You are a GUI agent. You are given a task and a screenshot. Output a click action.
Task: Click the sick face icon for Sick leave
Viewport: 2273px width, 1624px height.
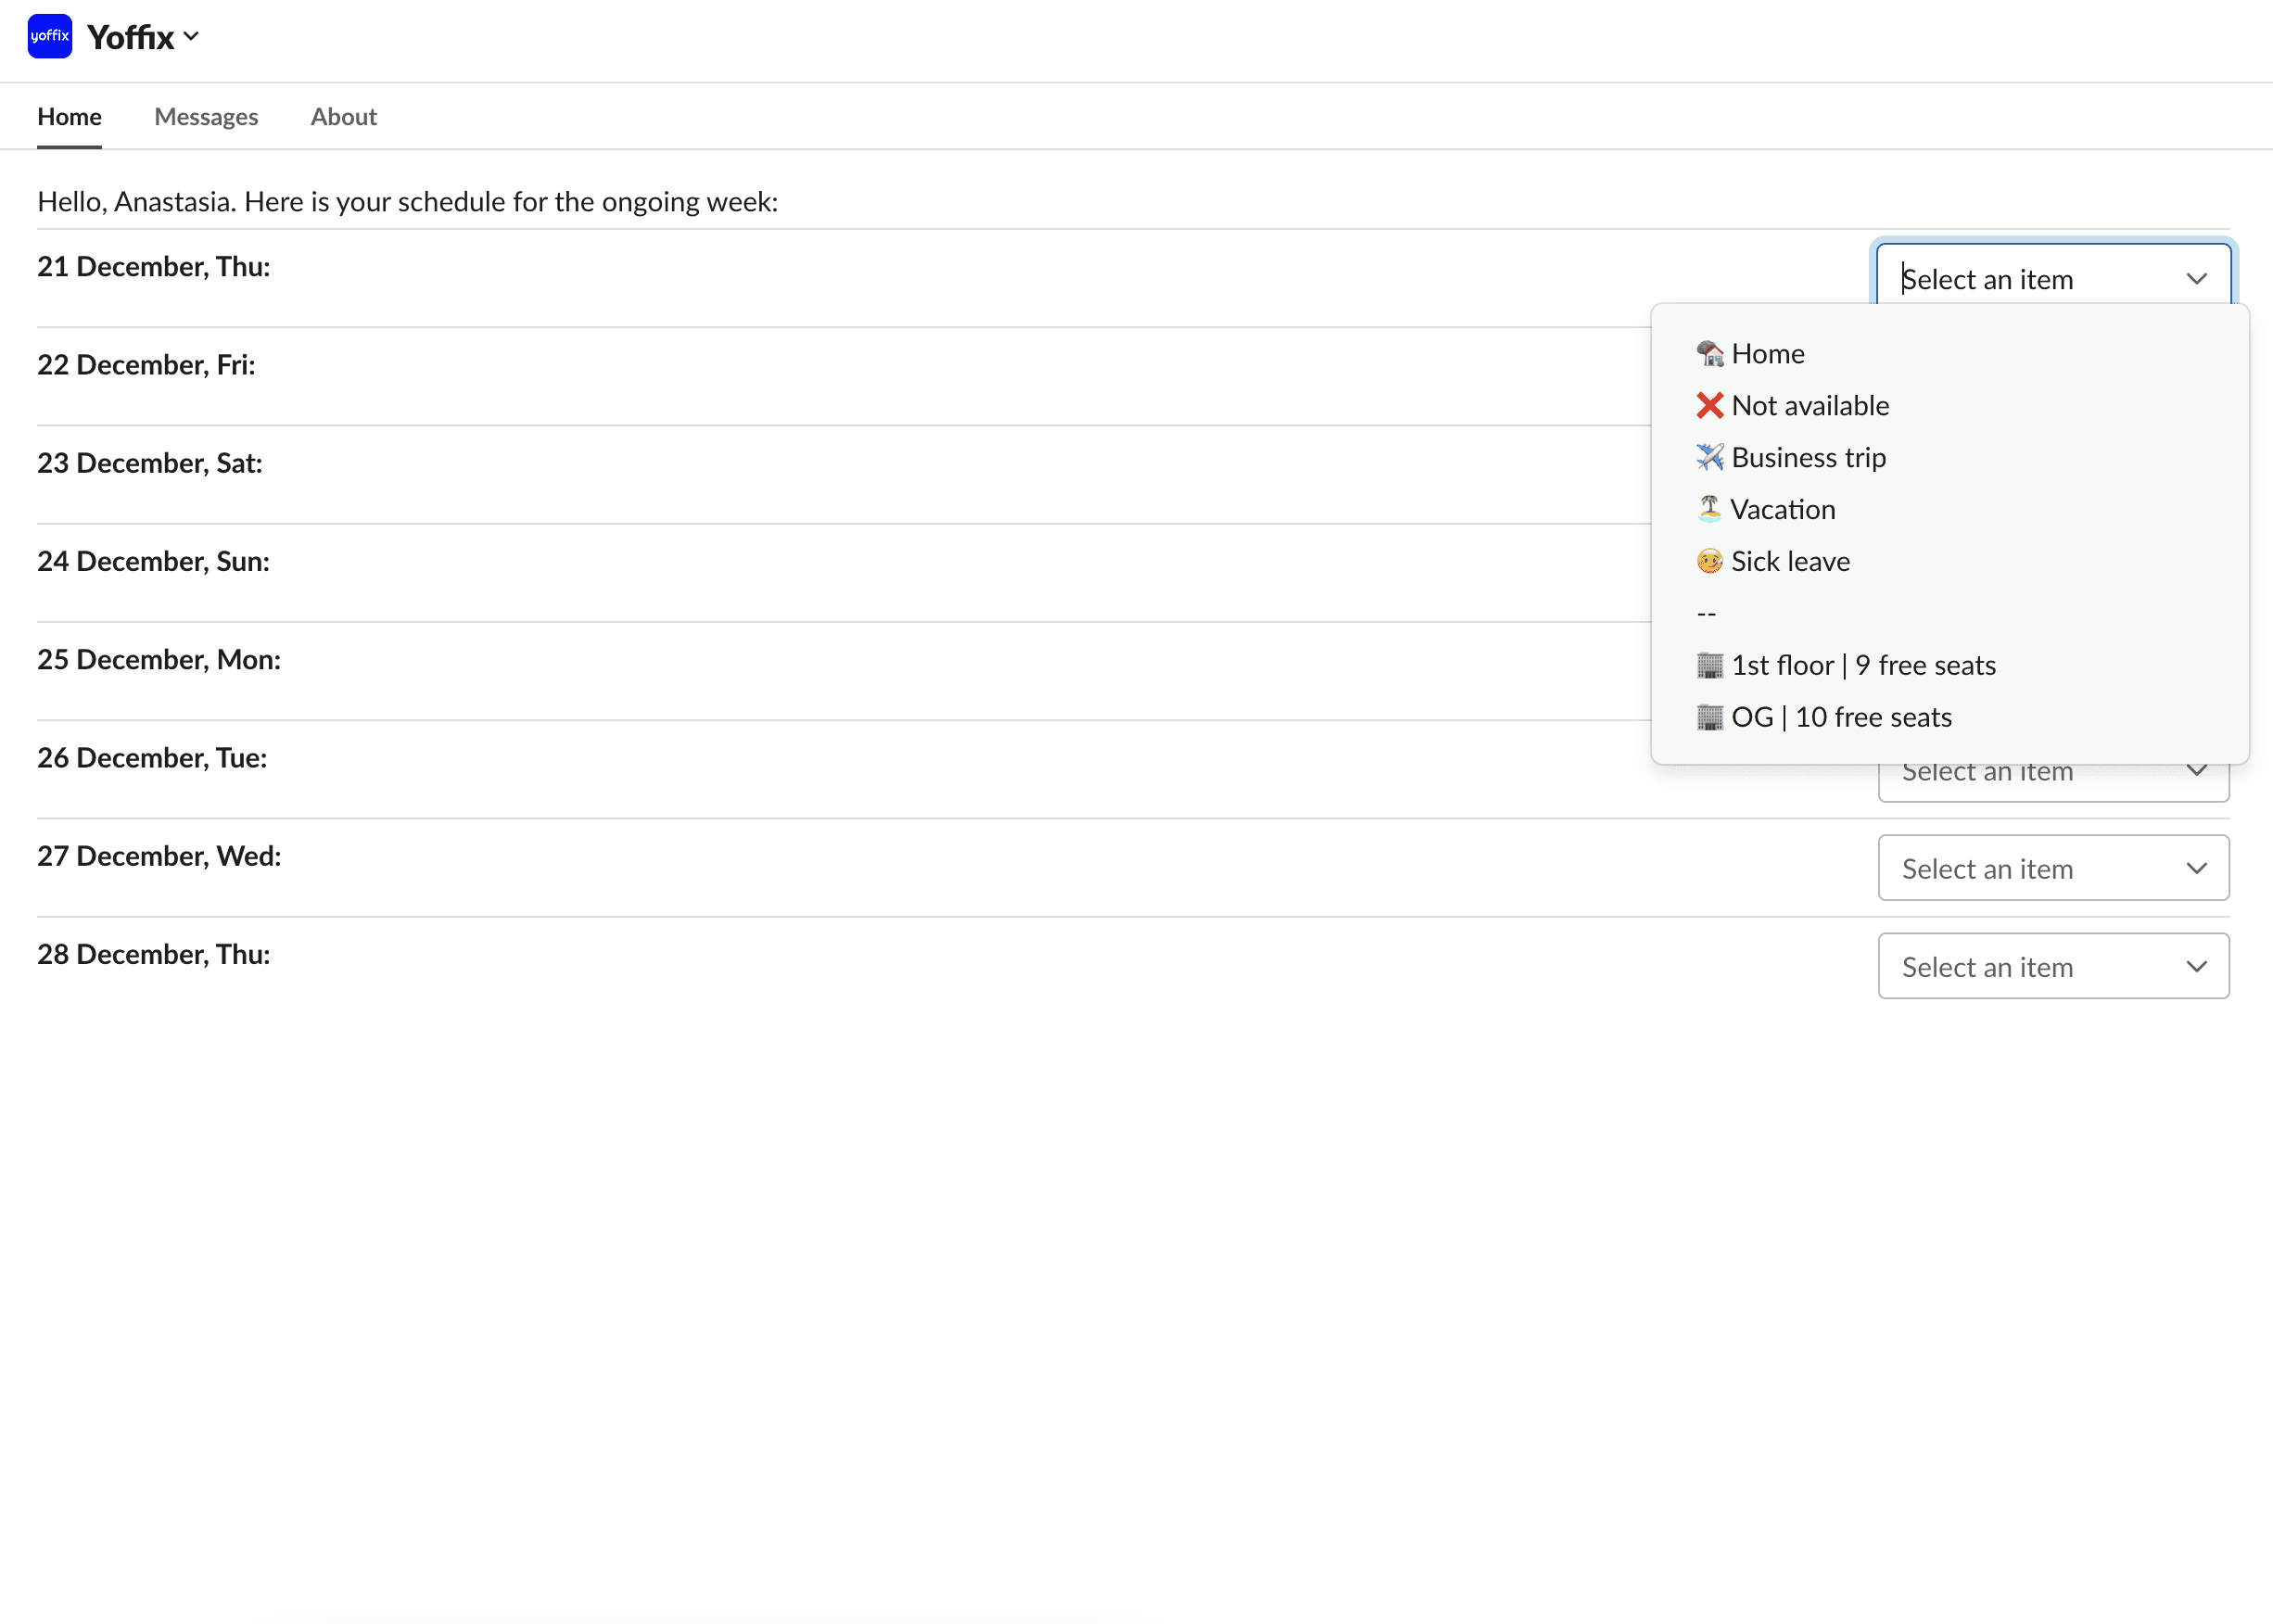click(x=1710, y=561)
